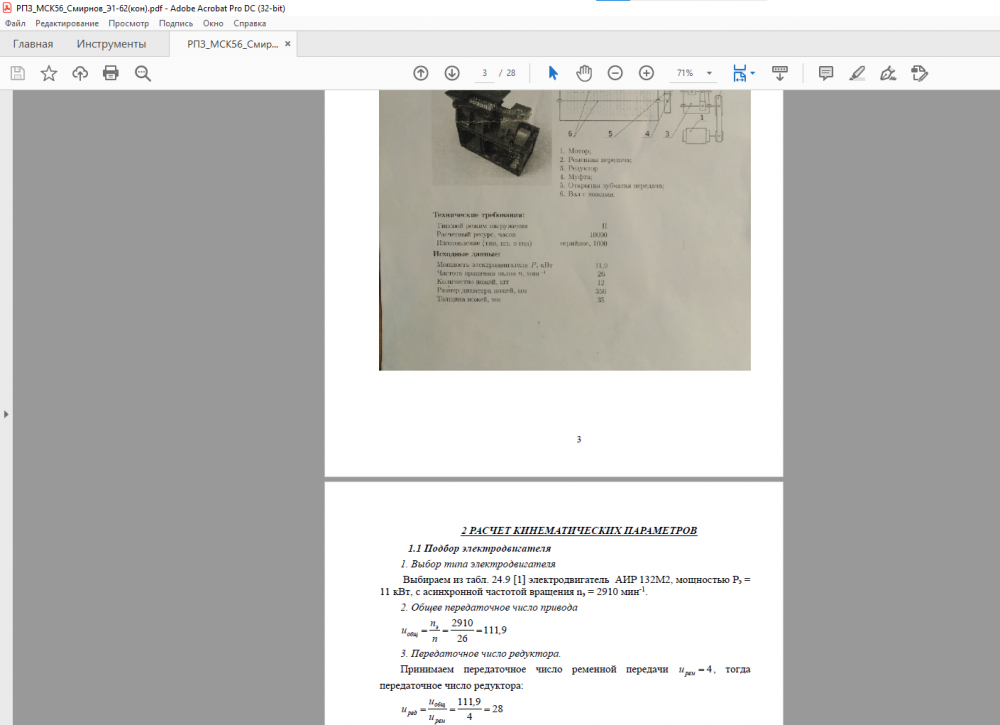Click Исходные данные heading in photo
The height and width of the screenshot is (725, 1000).
tap(466, 254)
